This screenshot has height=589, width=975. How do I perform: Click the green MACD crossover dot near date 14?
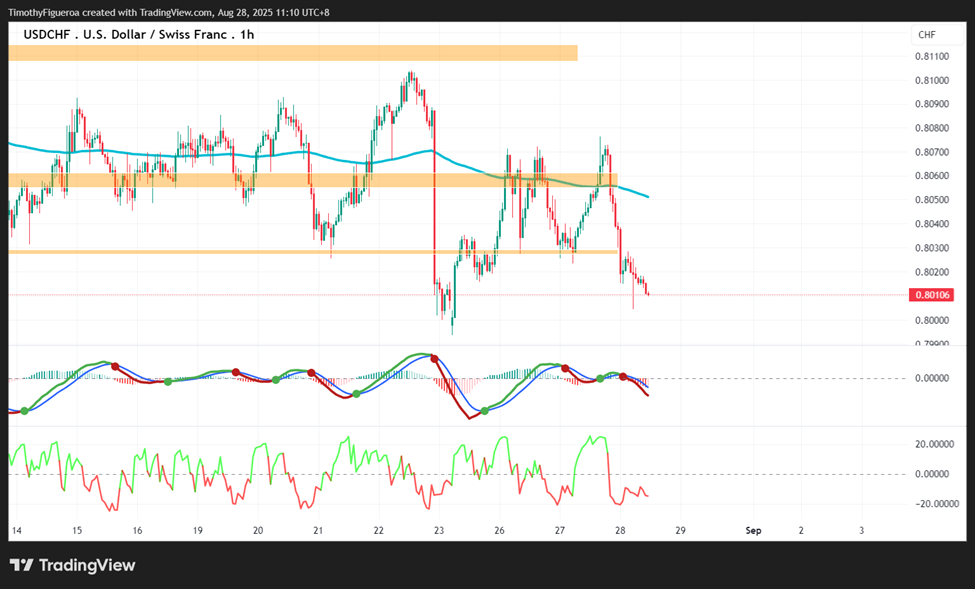click(x=25, y=411)
